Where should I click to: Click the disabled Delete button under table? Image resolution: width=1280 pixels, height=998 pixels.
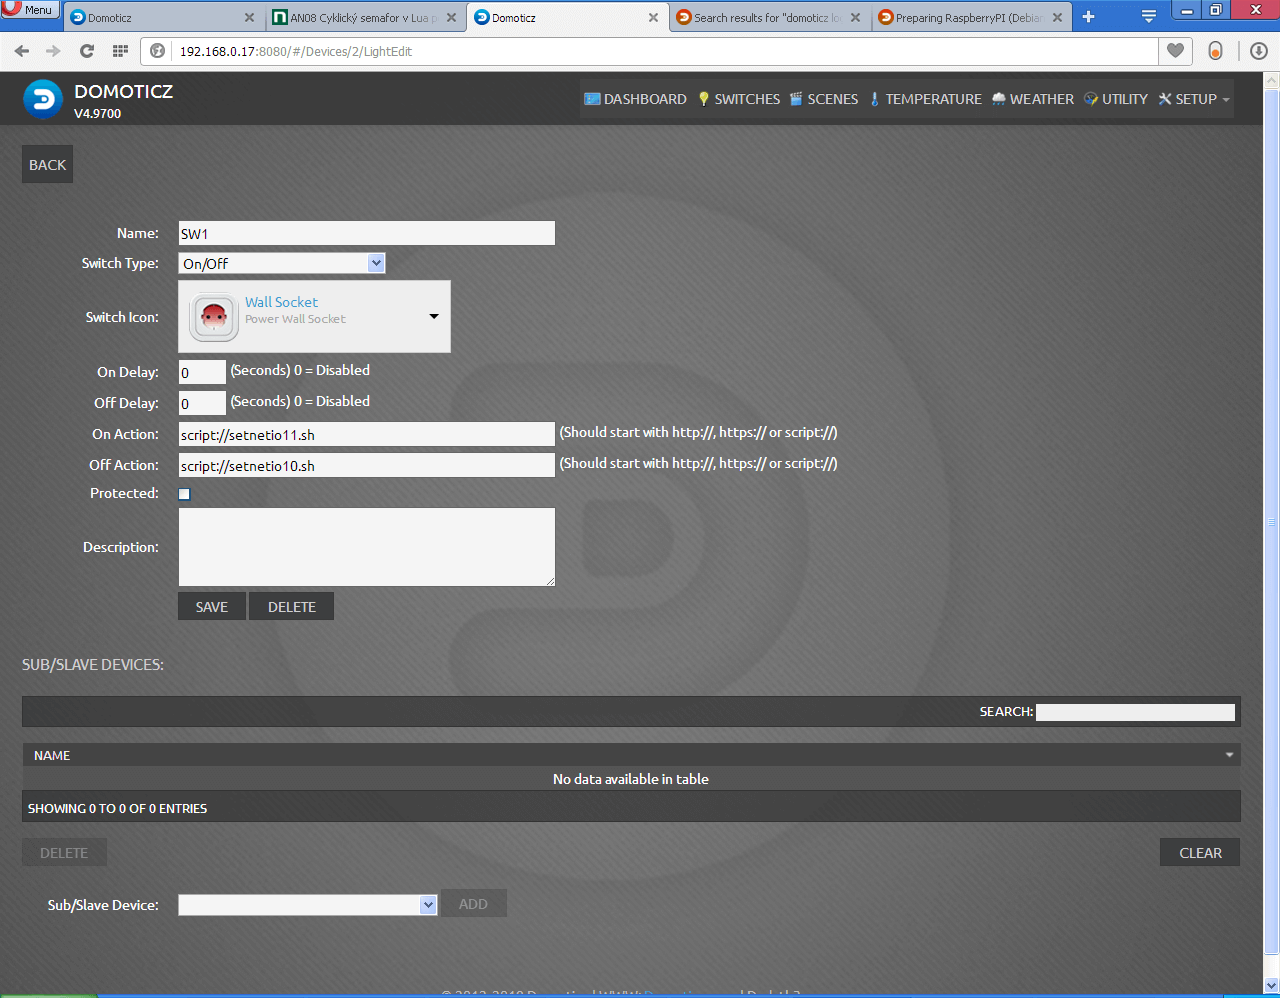coord(64,853)
